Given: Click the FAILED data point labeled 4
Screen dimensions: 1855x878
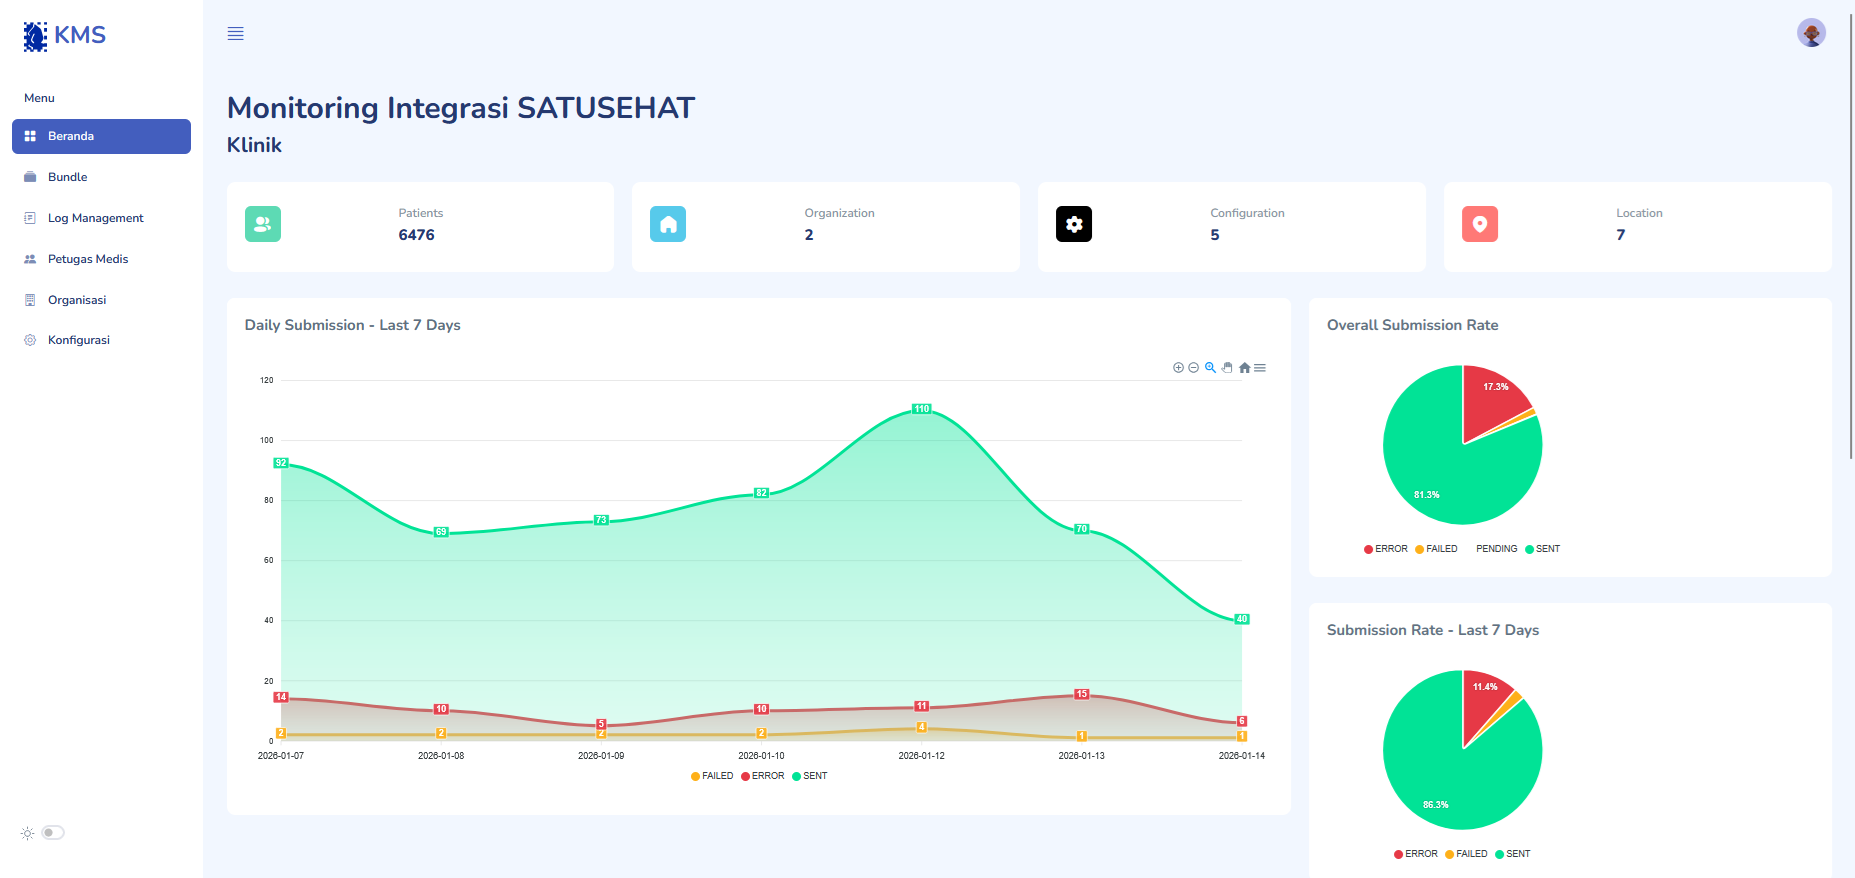Looking at the screenshot, I should pyautogui.click(x=922, y=727).
